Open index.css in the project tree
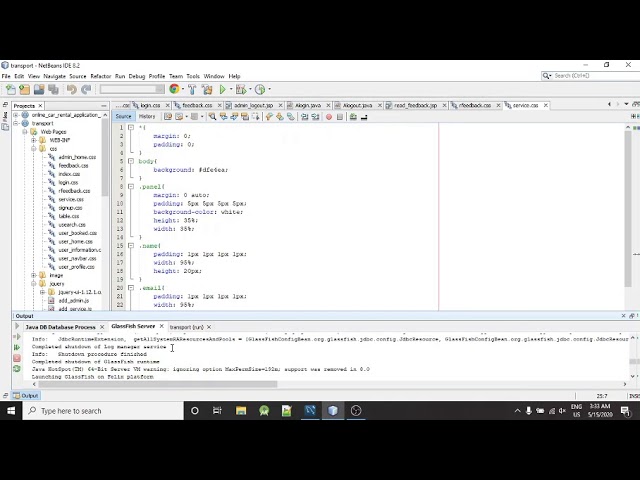 (69, 174)
